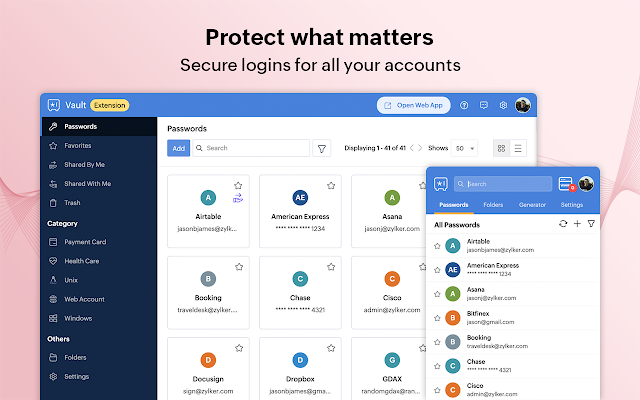Open the profile avatar in popup
Image resolution: width=640 pixels, height=400 pixels.
(x=586, y=184)
